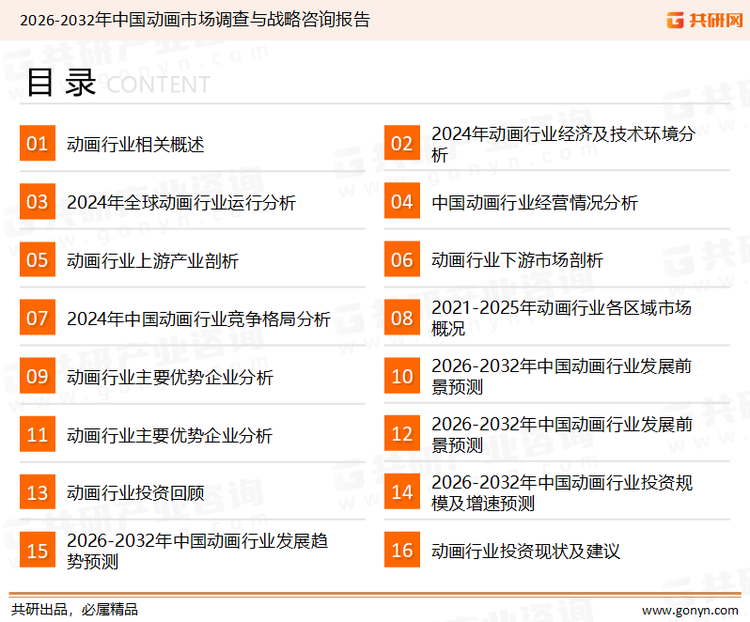Click the orange 08 number box
Viewport: 750px width, 622px height.
point(402,318)
